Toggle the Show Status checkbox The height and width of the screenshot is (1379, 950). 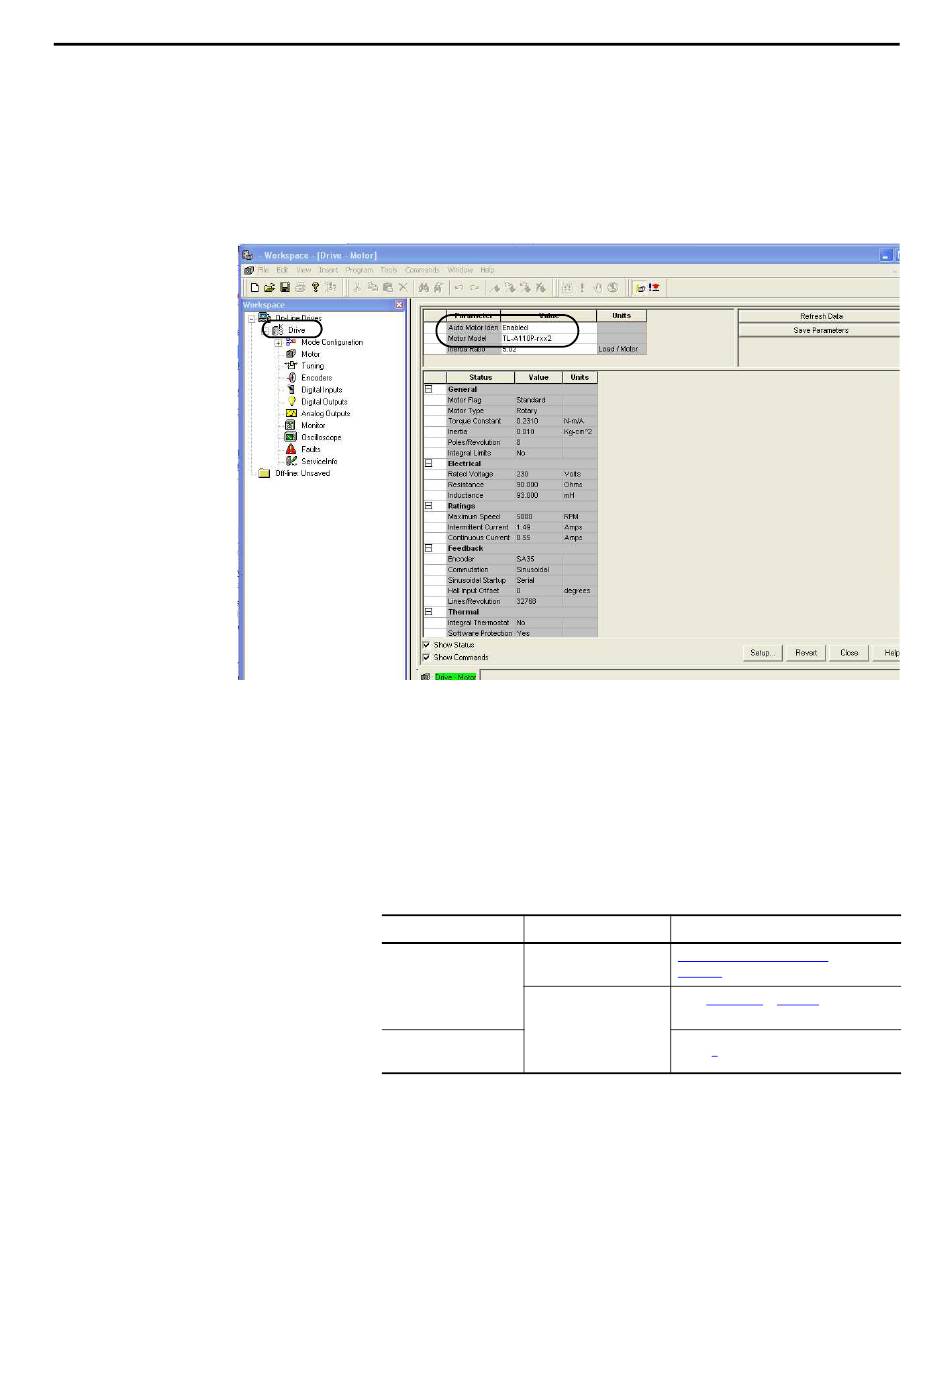pos(427,645)
